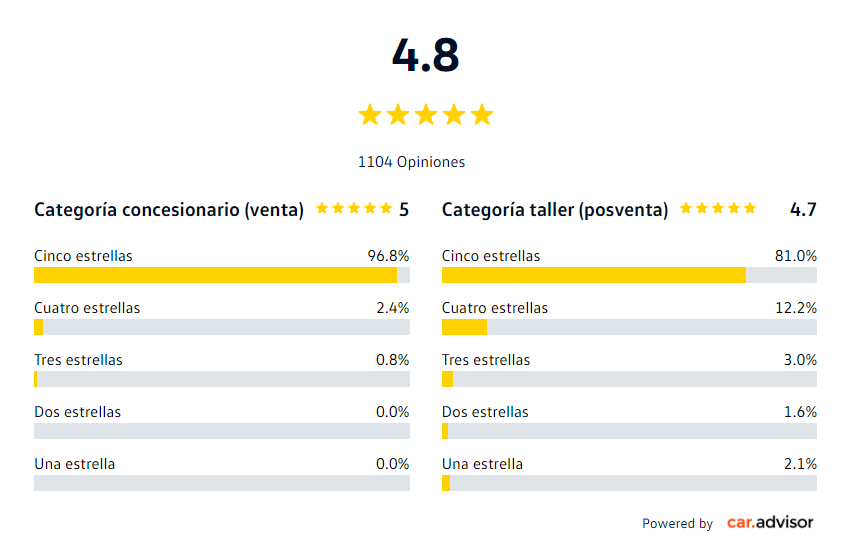Click the large overall five-star rating row
Screen dimensions: 862x551
coord(426,115)
